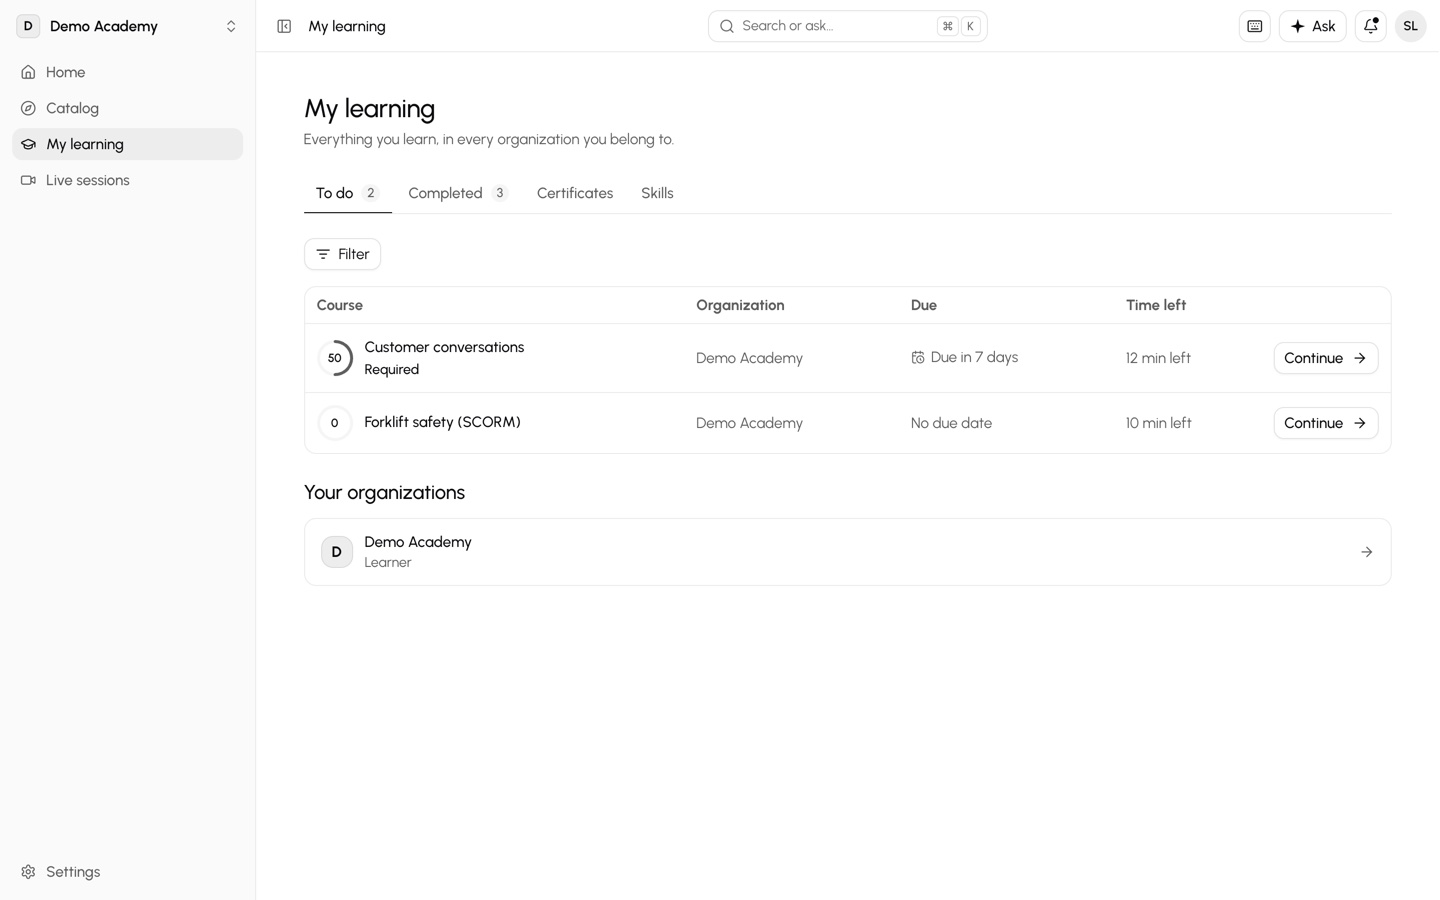Click the "12 min left" value
Image resolution: width=1440 pixels, height=900 pixels.
1158,358
